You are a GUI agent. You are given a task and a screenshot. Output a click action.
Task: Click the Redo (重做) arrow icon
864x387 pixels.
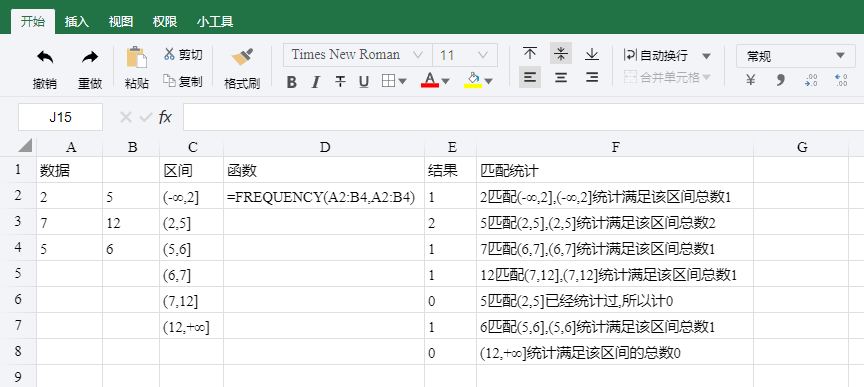[90, 57]
